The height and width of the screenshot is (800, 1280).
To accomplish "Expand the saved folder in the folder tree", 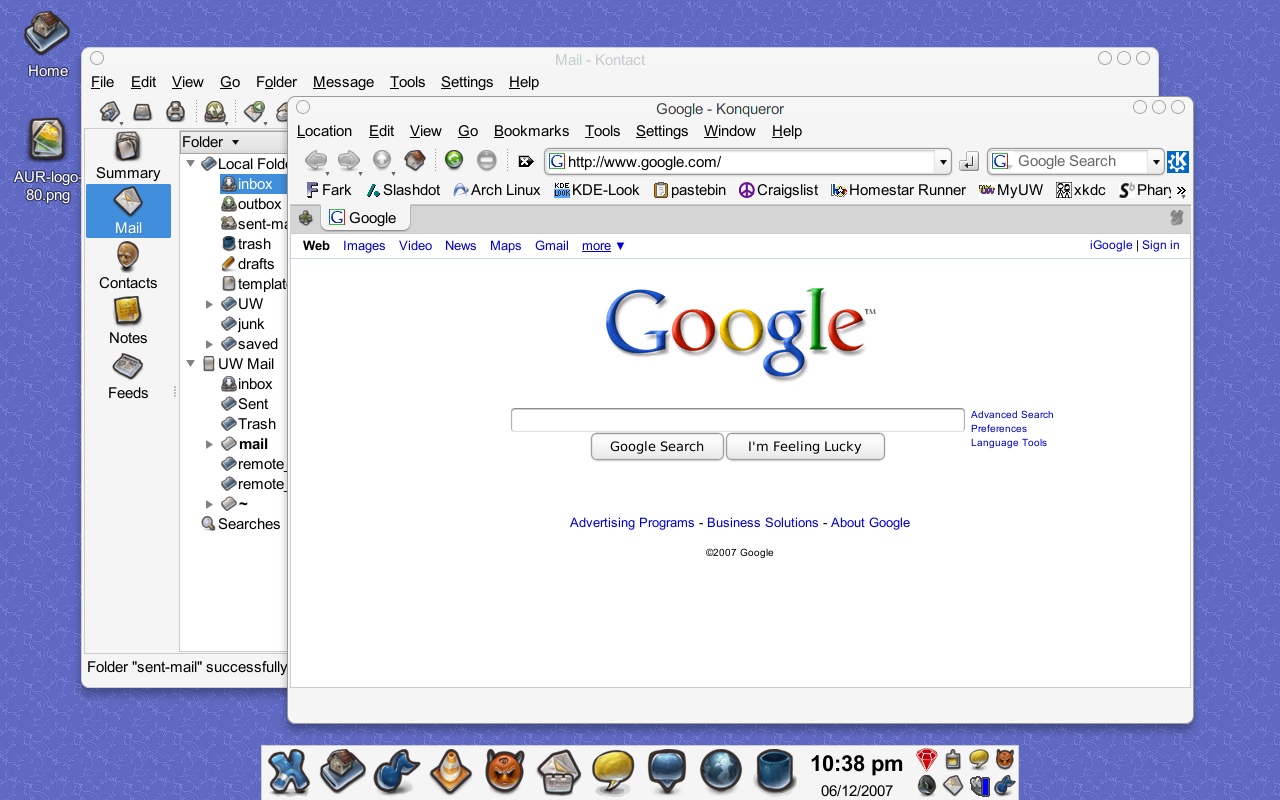I will [209, 344].
